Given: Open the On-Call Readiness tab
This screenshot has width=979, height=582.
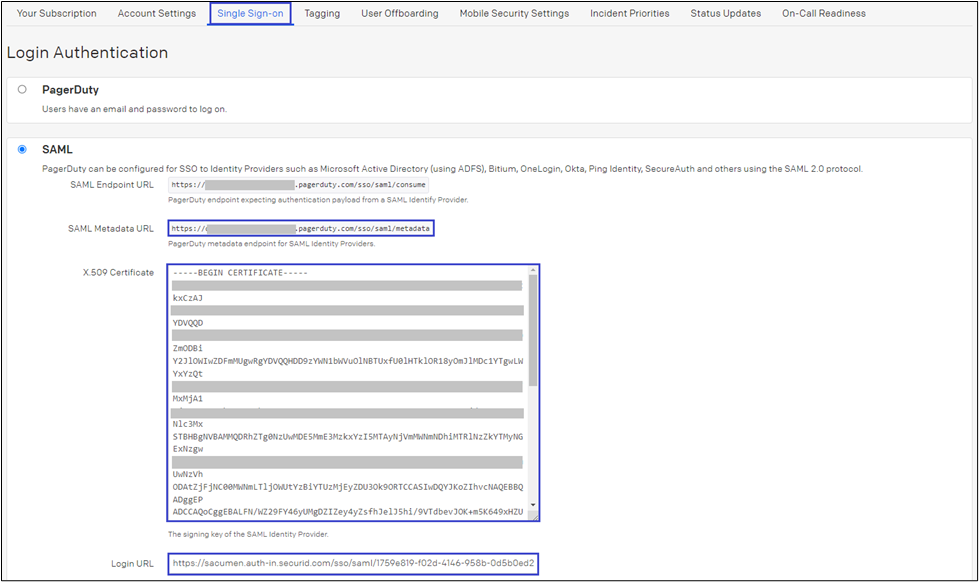Looking at the screenshot, I should pos(824,13).
